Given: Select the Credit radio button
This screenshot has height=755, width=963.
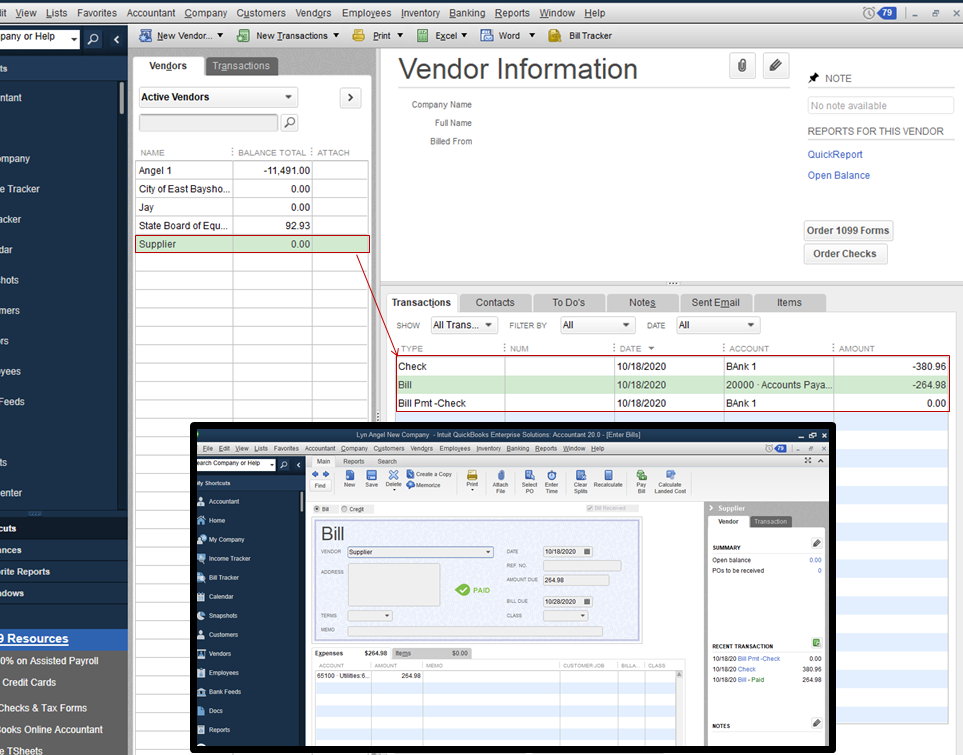Looking at the screenshot, I should click(345, 509).
